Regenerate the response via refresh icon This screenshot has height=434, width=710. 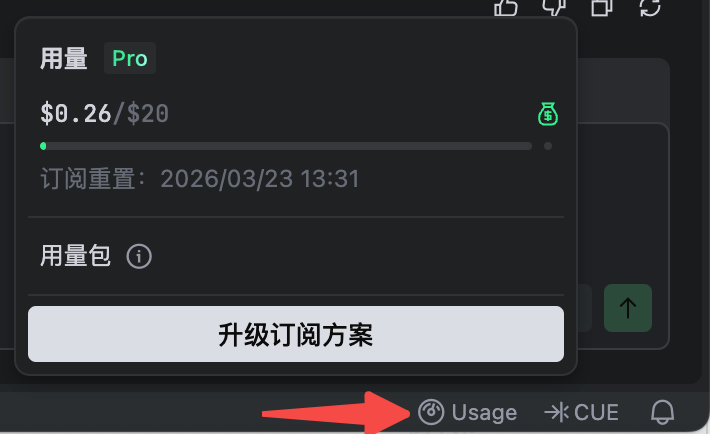[650, 7]
